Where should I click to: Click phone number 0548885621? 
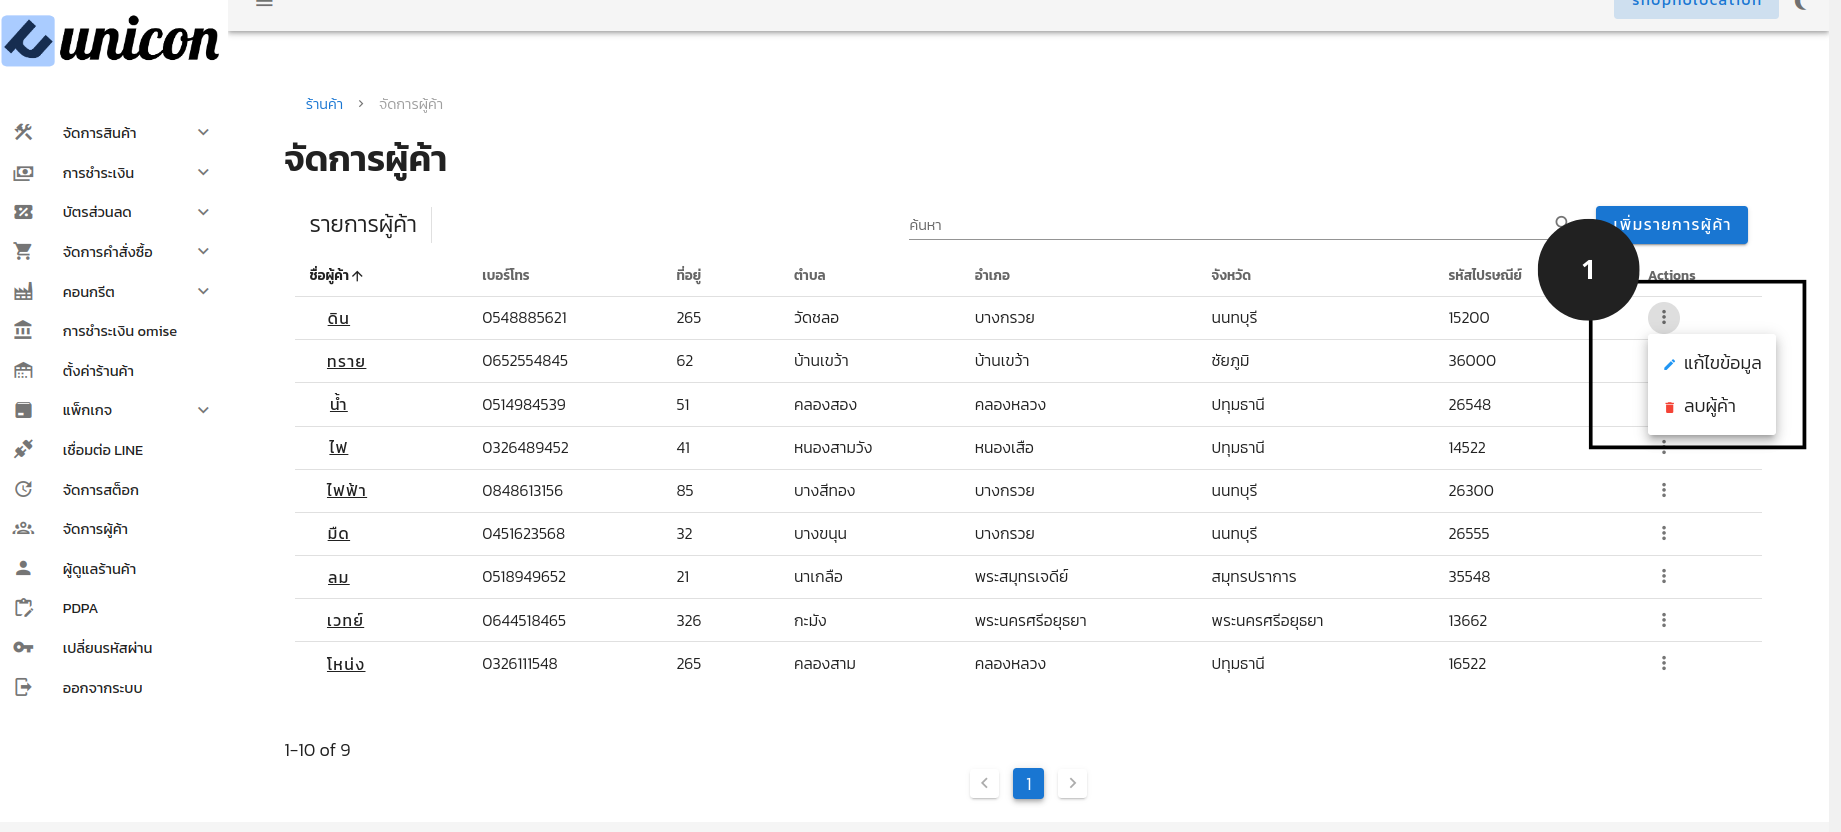click(524, 318)
